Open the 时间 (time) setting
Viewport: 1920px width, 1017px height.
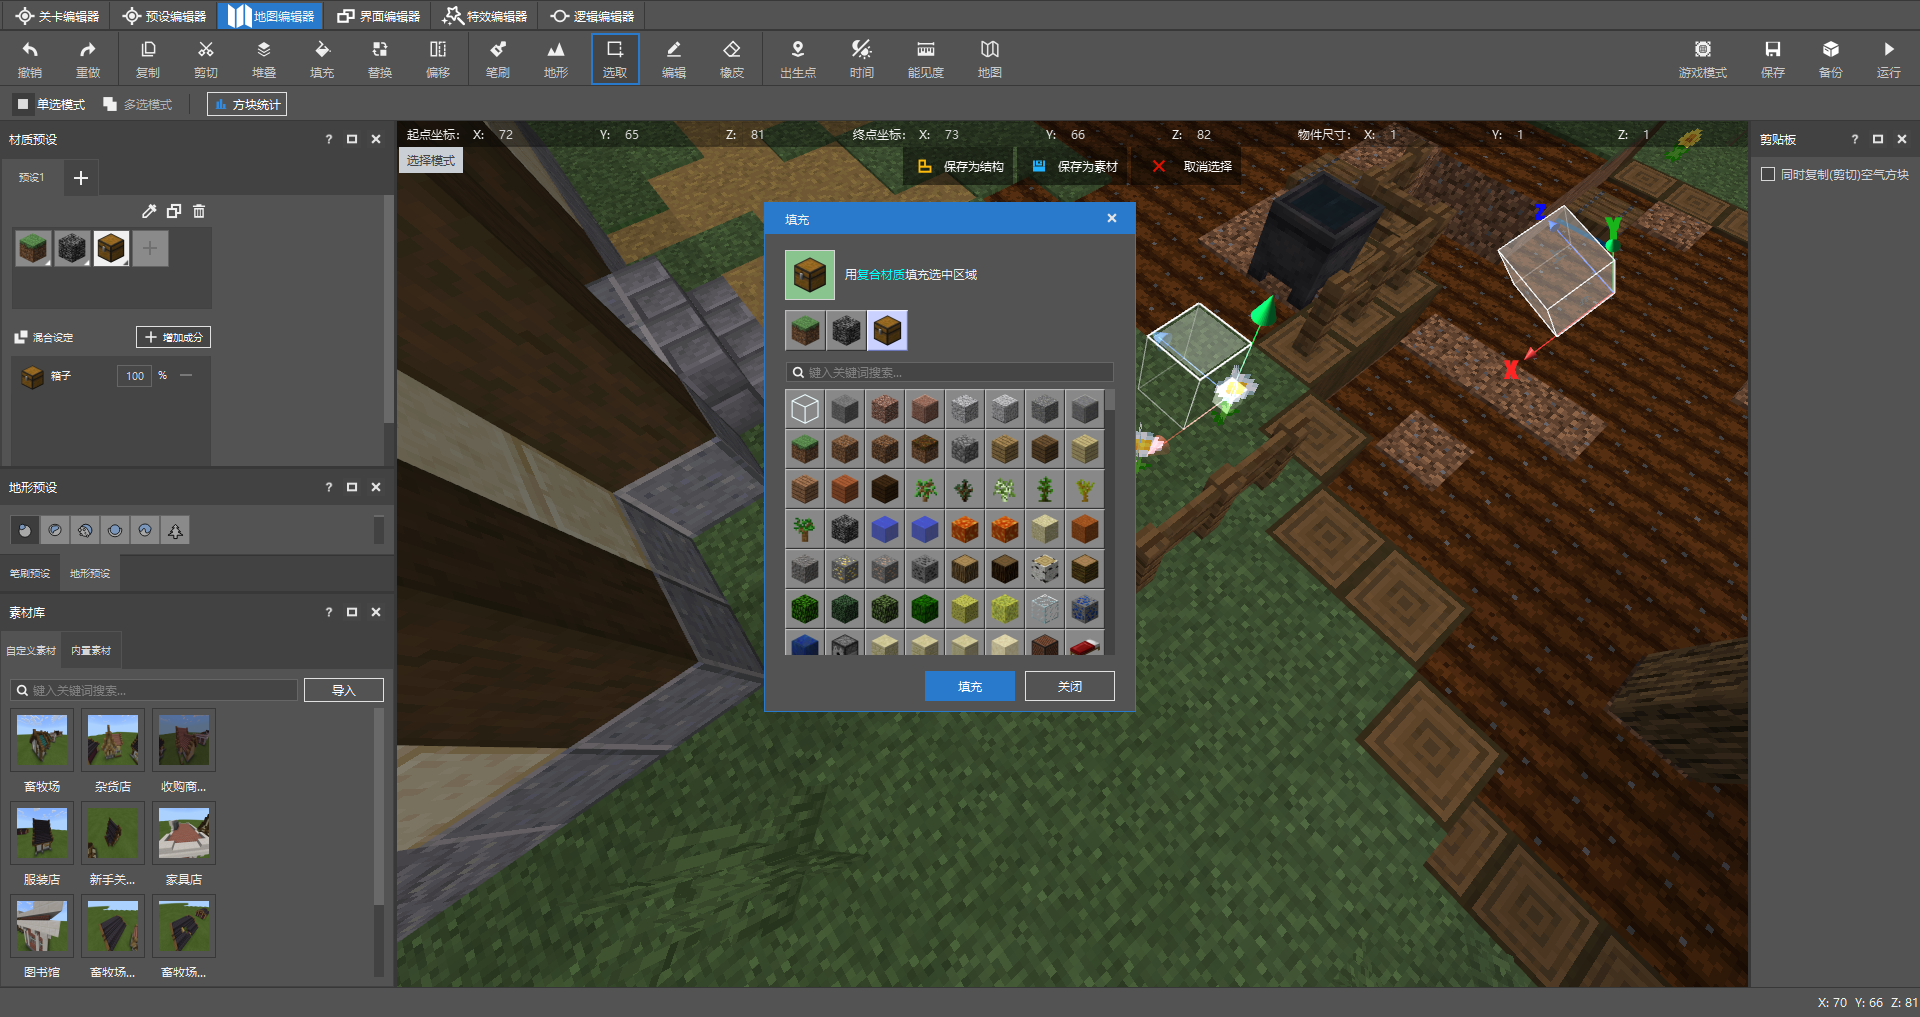(x=862, y=59)
